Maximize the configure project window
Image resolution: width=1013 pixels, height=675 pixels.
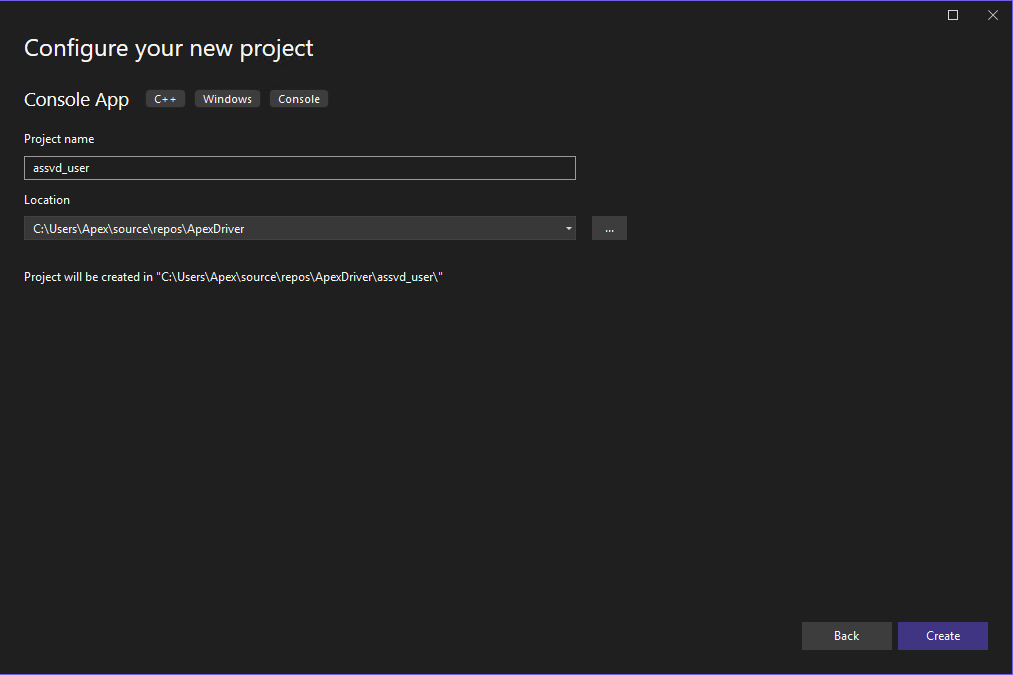coord(952,15)
